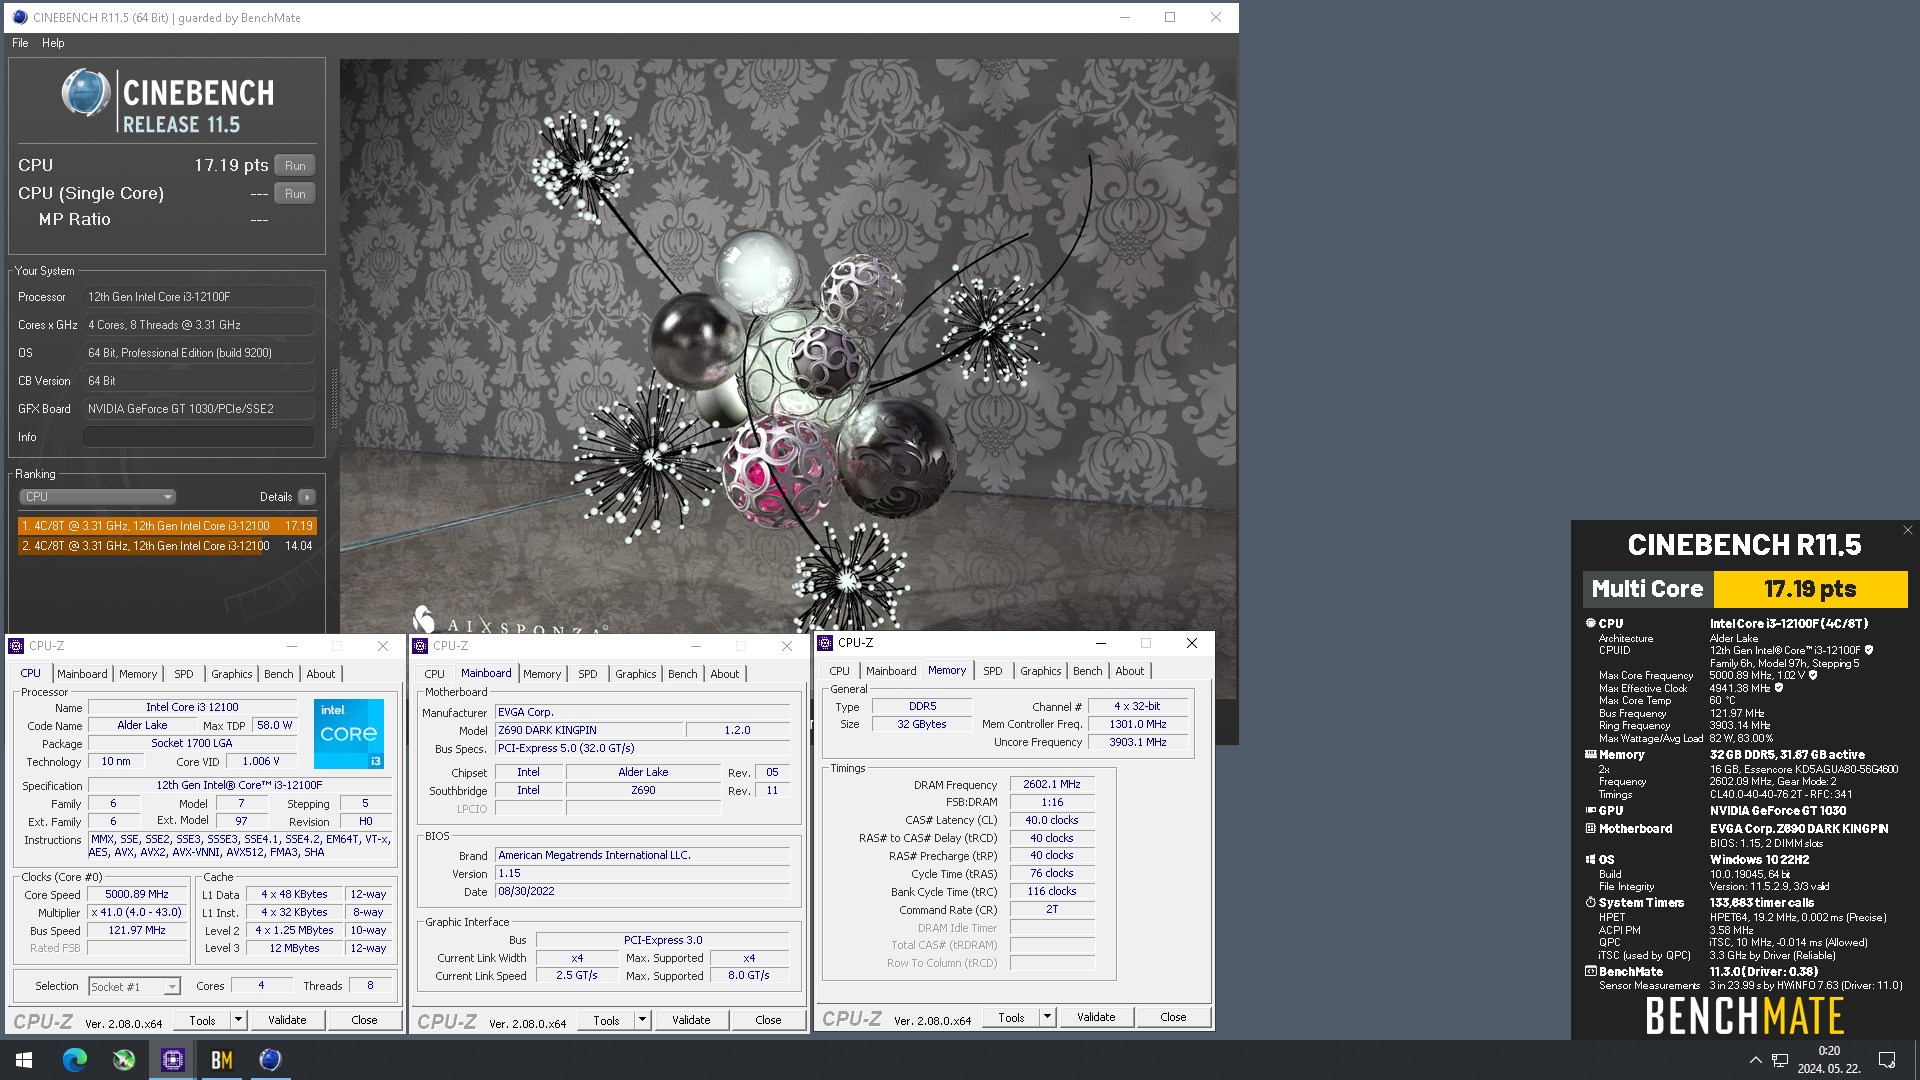
Task: Select the CPU-Z taskbar icon
Action: tap(172, 1060)
